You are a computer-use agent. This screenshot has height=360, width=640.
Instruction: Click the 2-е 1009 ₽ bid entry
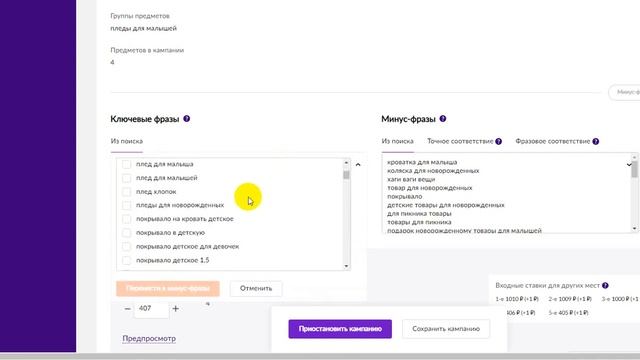[570, 299]
